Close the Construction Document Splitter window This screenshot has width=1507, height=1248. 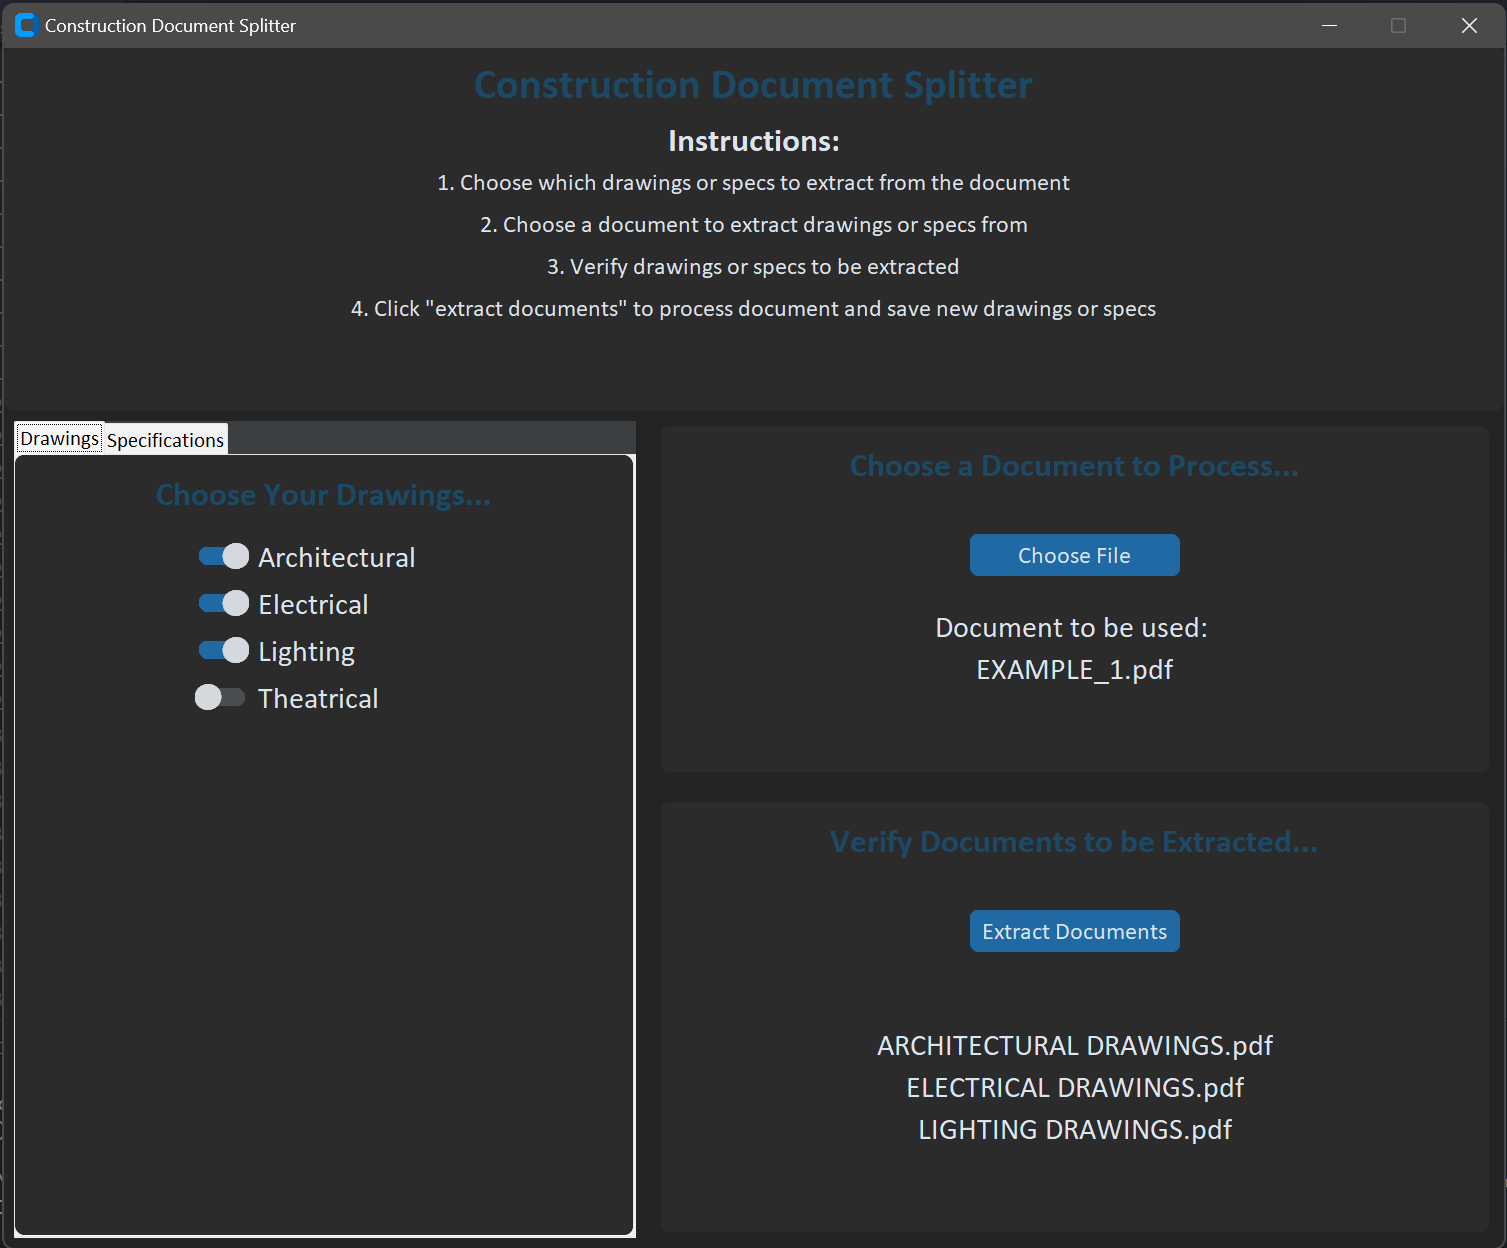[x=1468, y=26]
